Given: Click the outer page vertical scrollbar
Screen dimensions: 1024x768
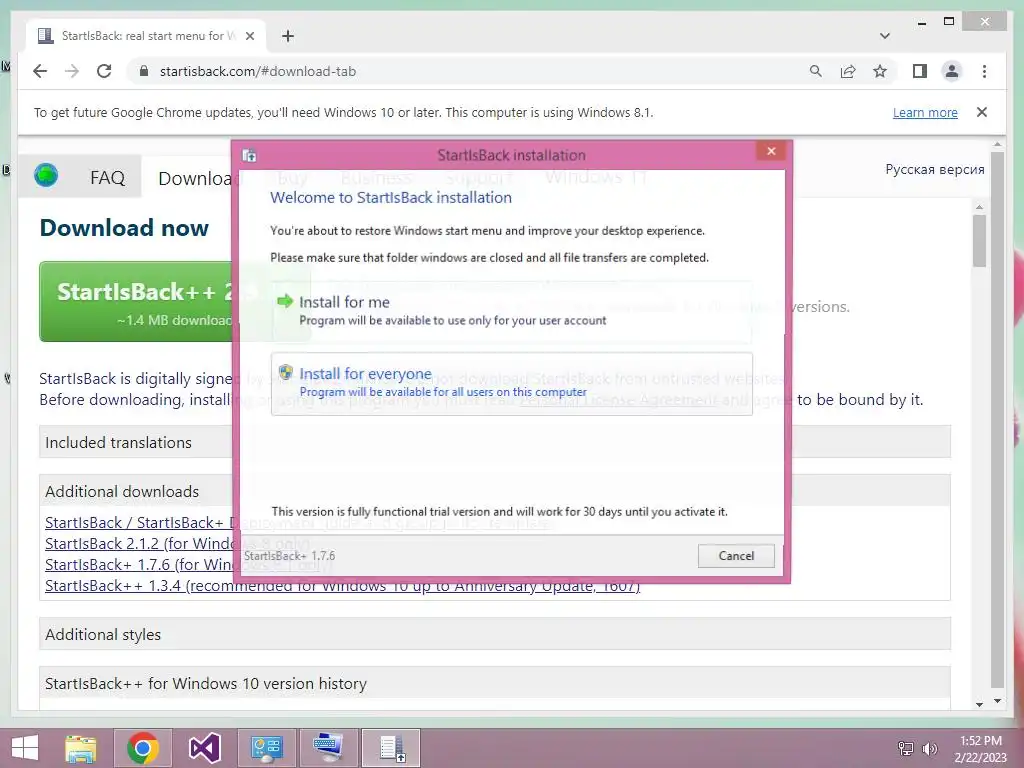Looking at the screenshot, I should (x=997, y=419).
